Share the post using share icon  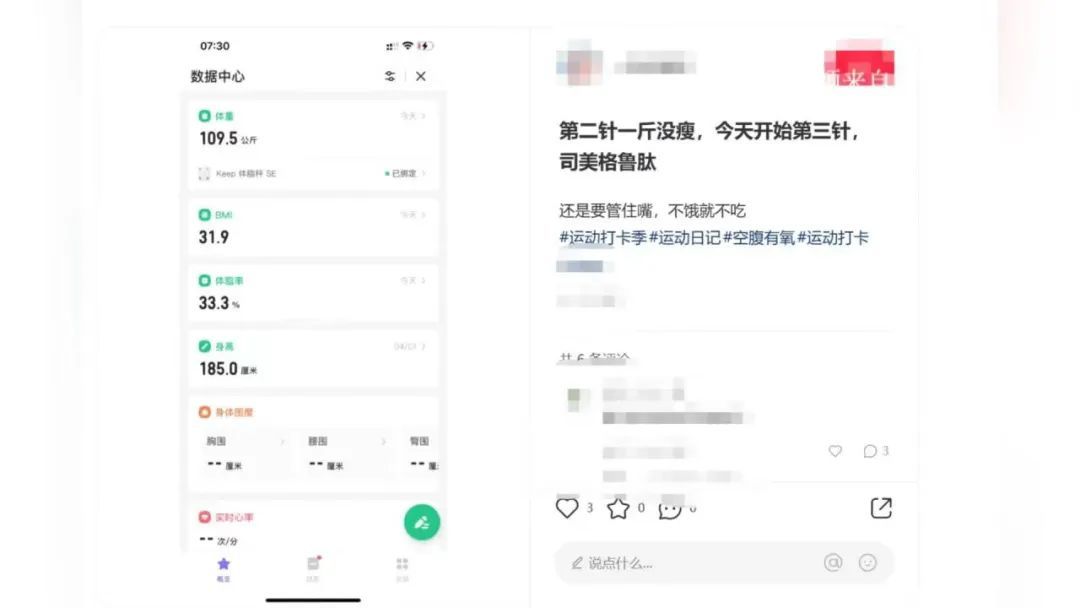pyautogui.click(x=881, y=508)
